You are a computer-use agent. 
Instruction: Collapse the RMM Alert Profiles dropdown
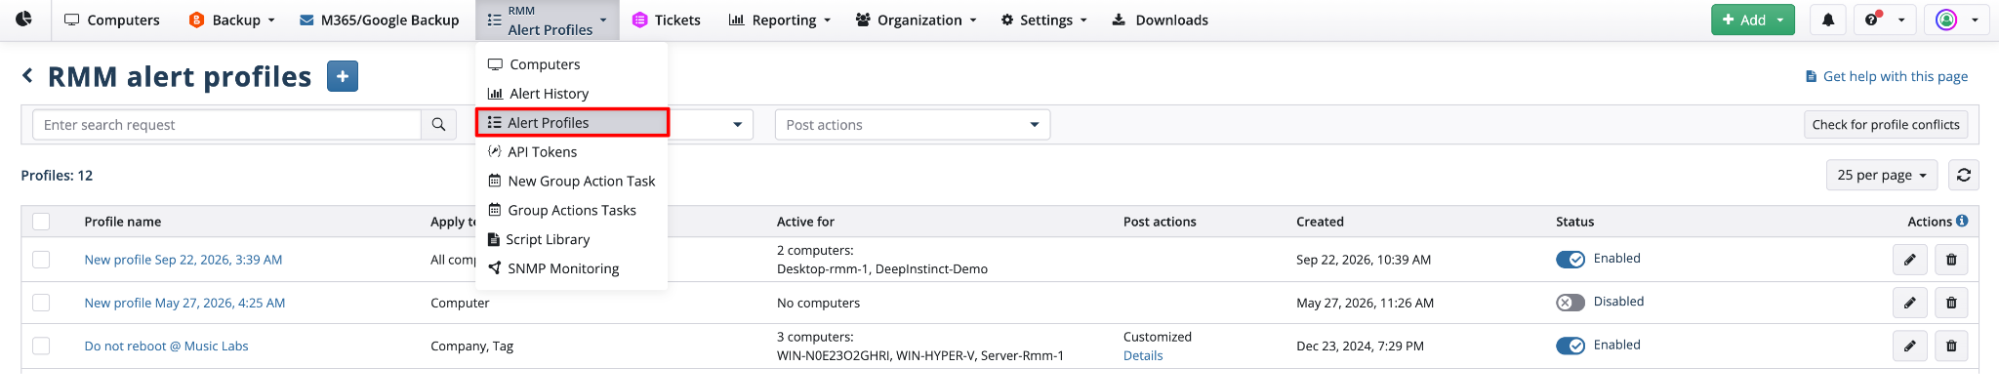(x=547, y=20)
